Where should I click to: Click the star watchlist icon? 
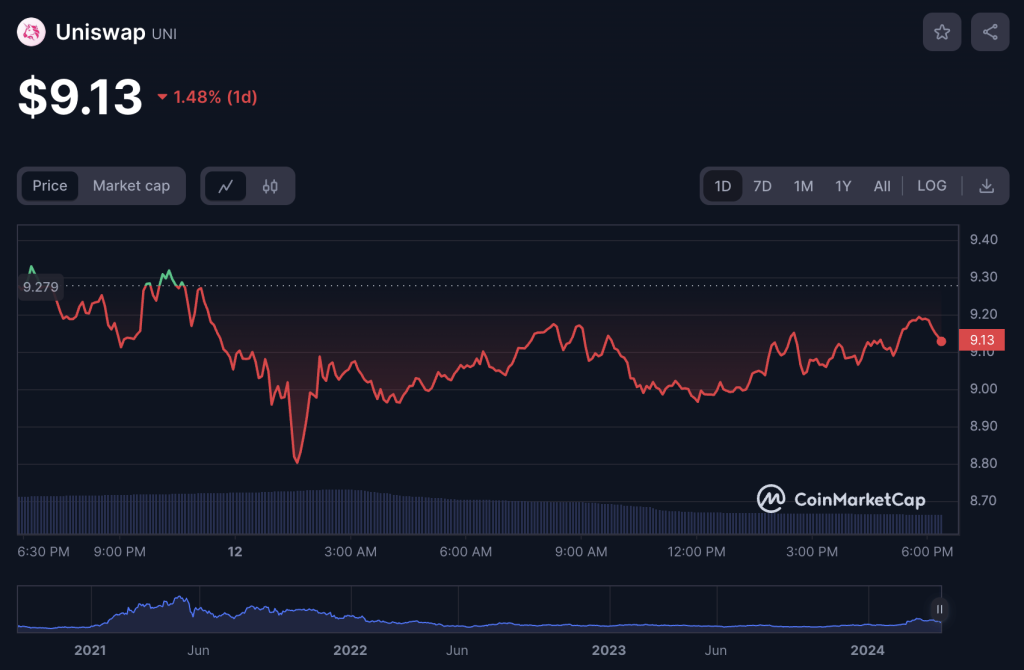coord(941,32)
